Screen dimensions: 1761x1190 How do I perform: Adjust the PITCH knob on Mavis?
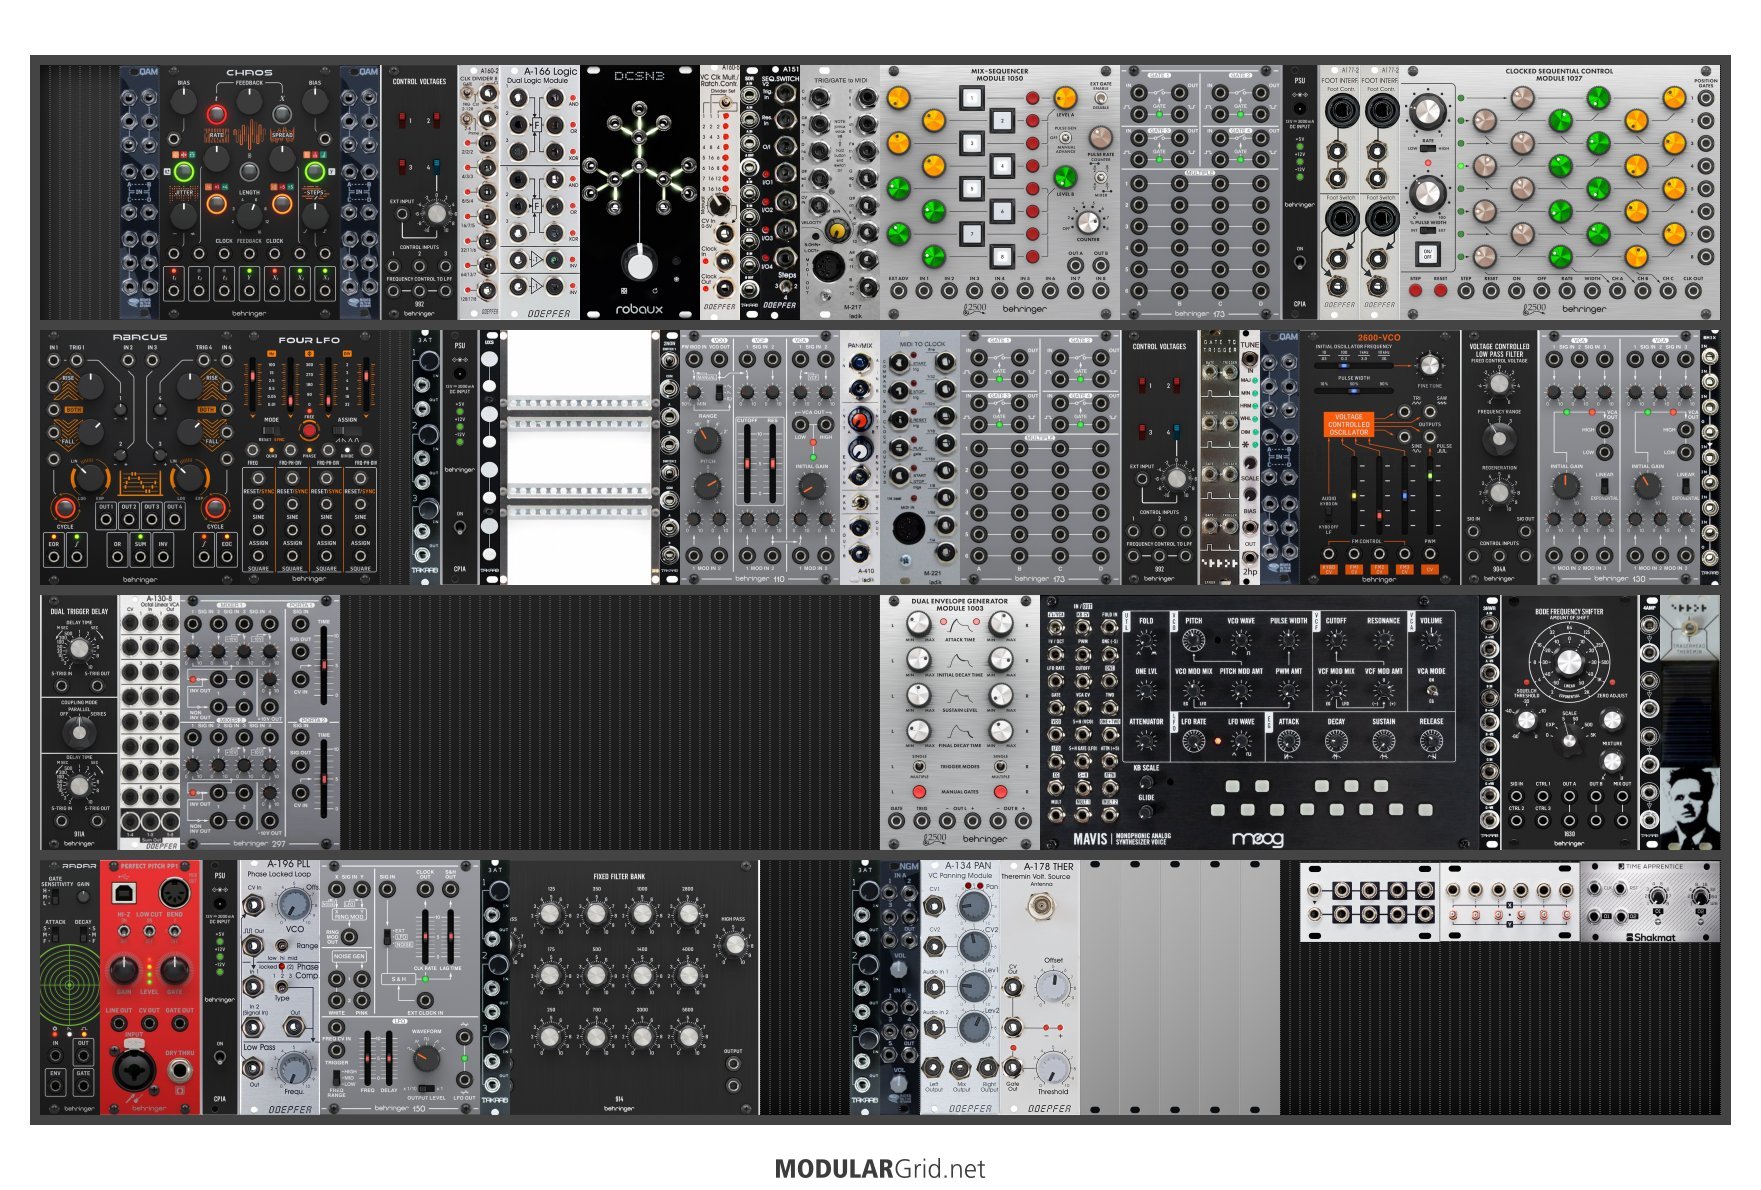pyautogui.click(x=1193, y=642)
